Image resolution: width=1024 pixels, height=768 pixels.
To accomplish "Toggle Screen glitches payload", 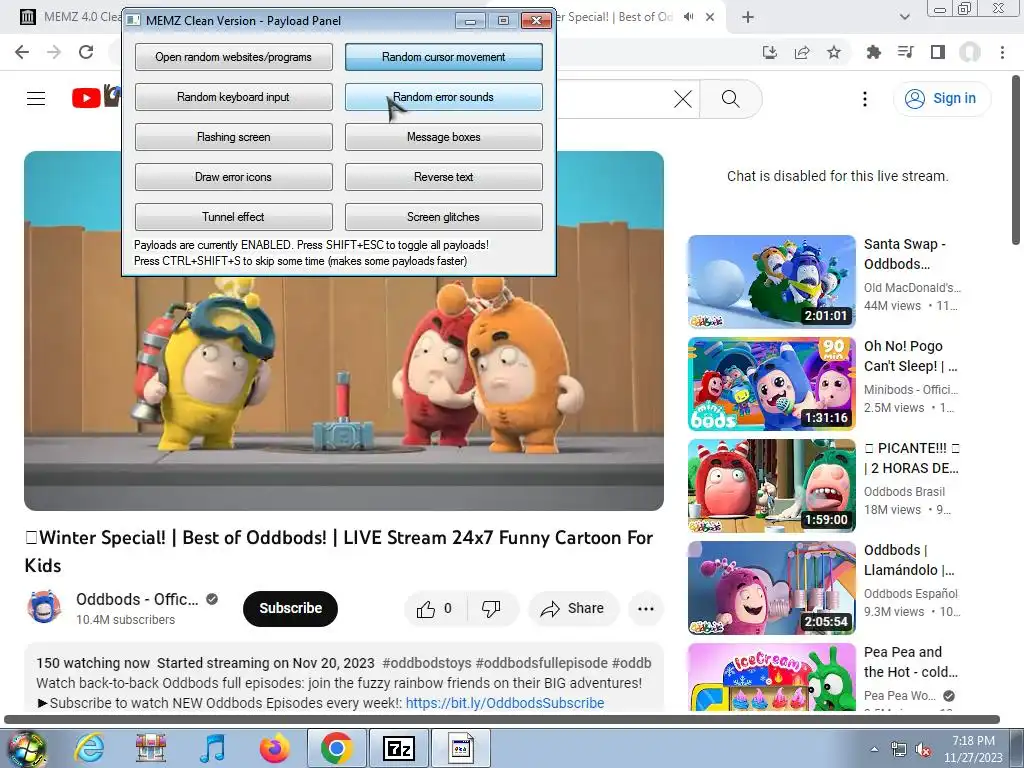I will 443,216.
